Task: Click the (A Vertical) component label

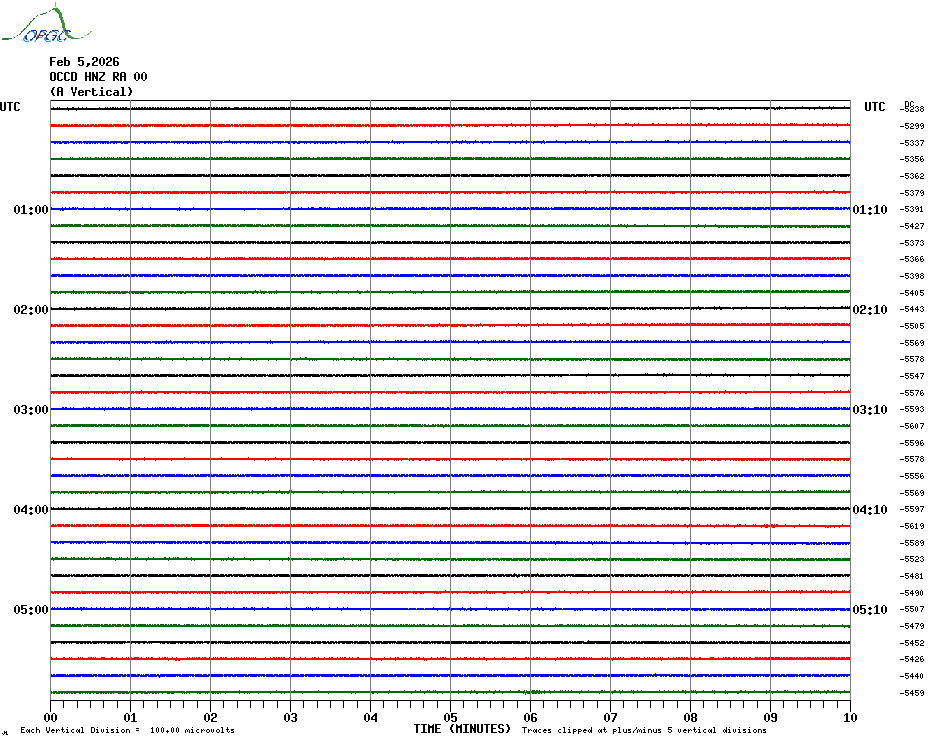Action: click(x=91, y=92)
